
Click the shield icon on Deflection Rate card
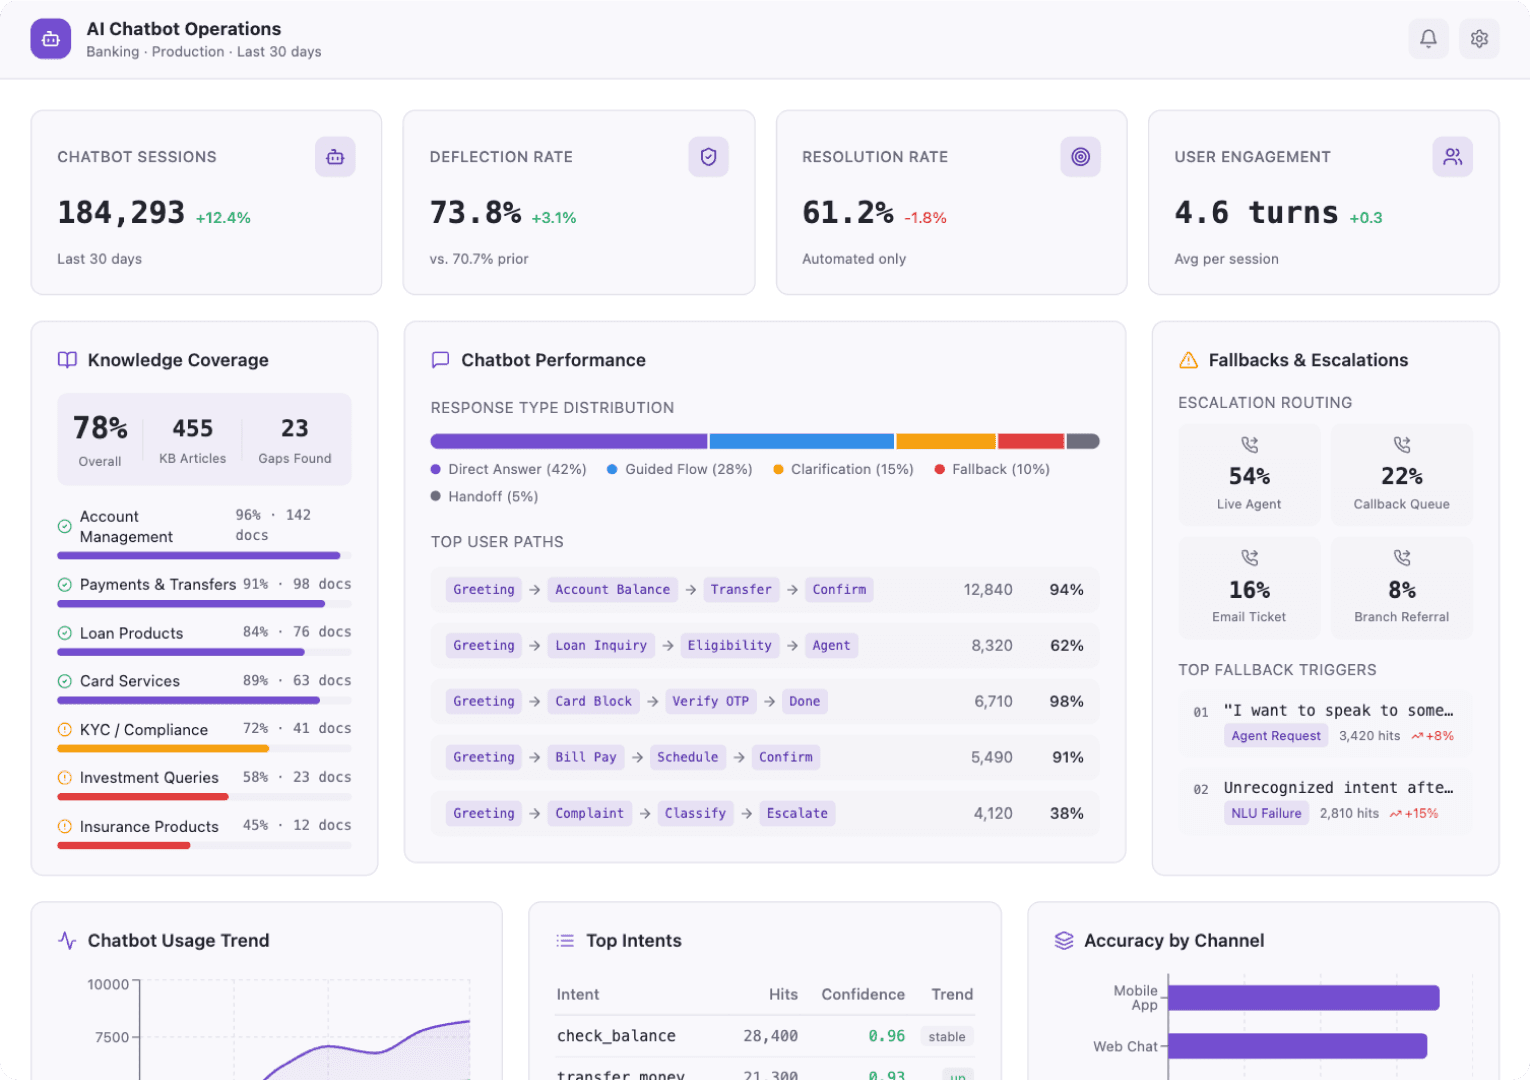[x=708, y=156]
